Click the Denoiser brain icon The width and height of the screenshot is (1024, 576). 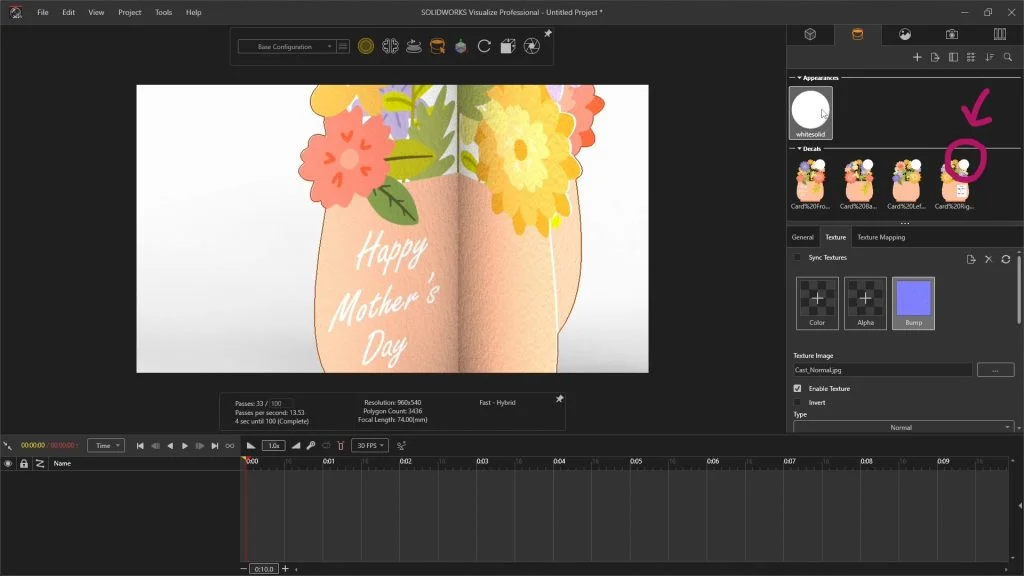[x=390, y=46]
